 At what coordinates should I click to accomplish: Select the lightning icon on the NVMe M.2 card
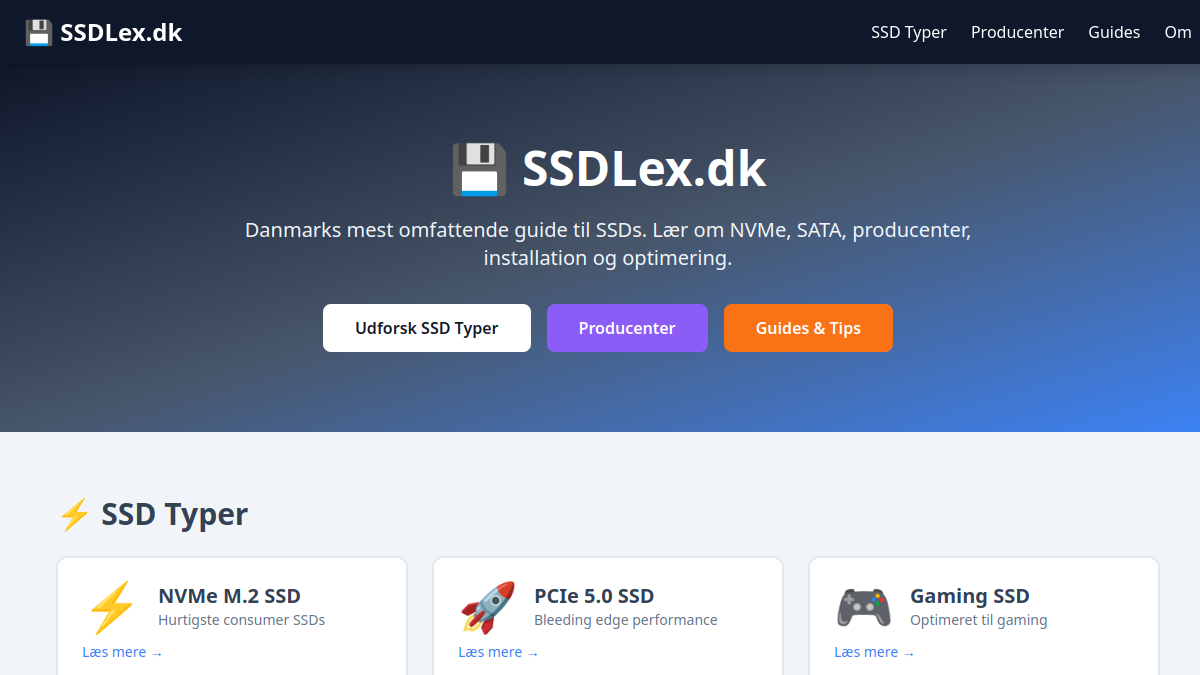pyautogui.click(x=113, y=607)
